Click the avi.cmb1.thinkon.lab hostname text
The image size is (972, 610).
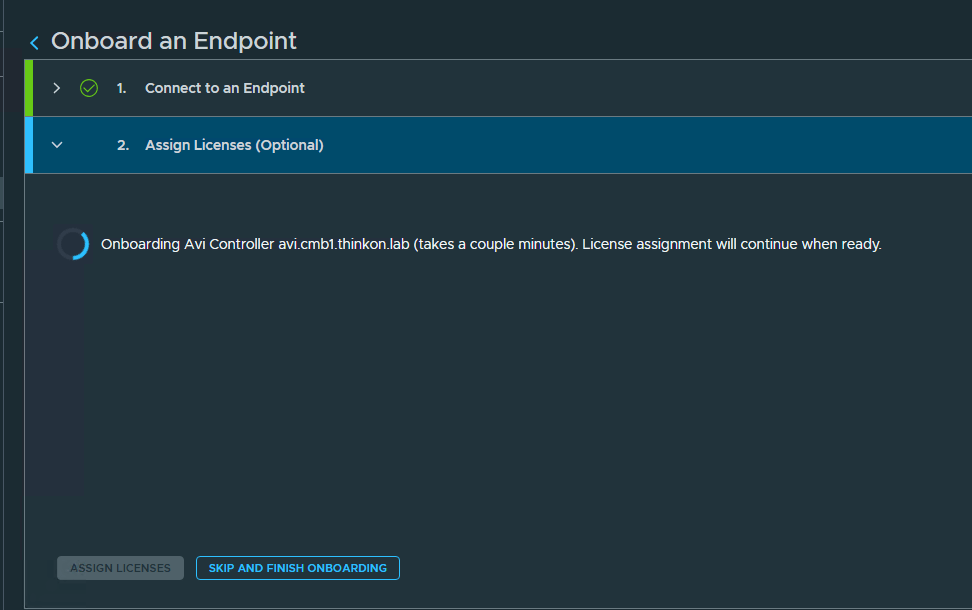pos(343,244)
